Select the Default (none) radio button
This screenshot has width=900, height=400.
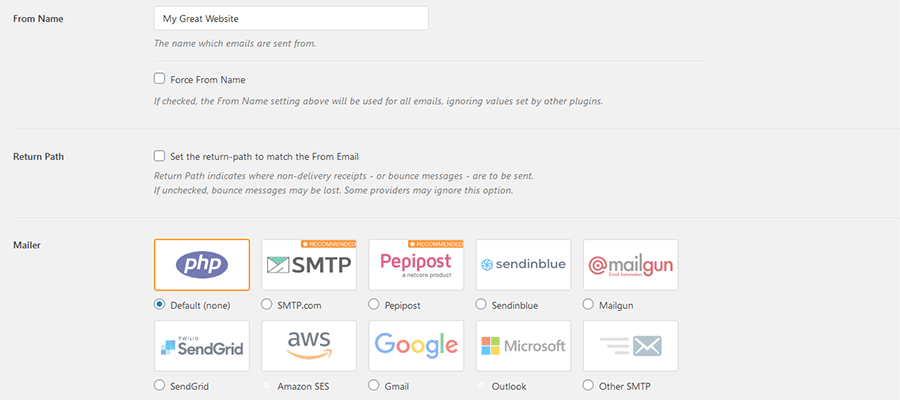pyautogui.click(x=160, y=304)
